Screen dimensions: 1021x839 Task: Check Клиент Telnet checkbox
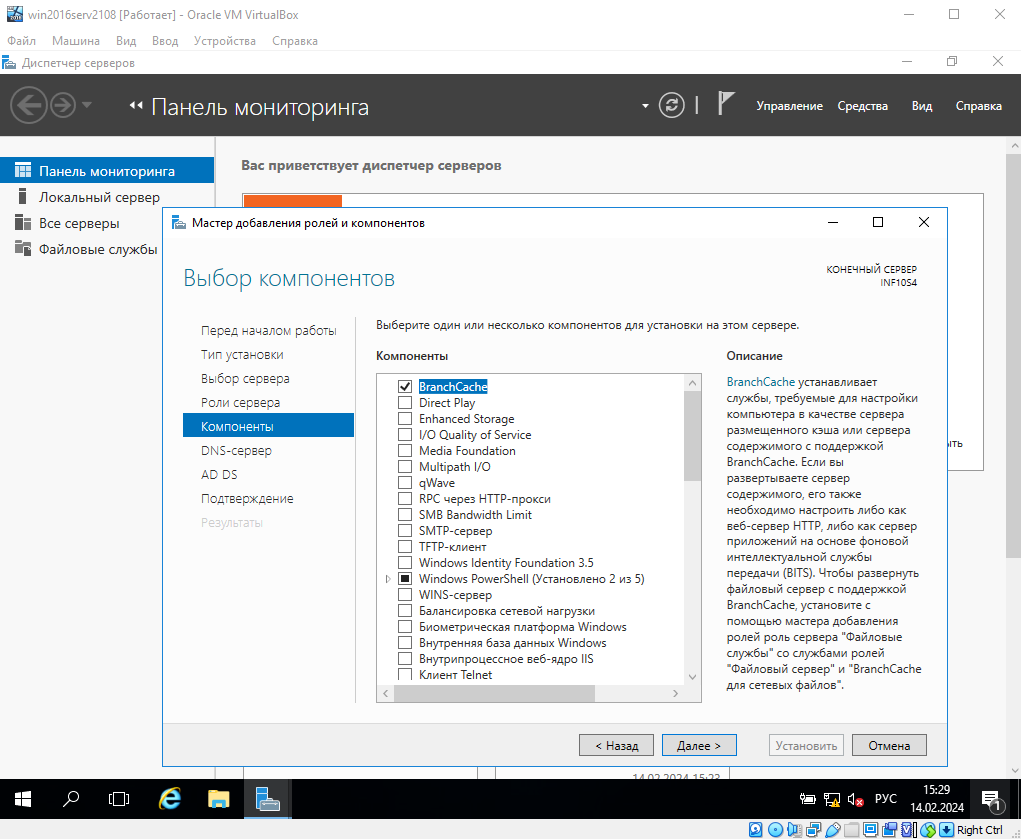[405, 675]
